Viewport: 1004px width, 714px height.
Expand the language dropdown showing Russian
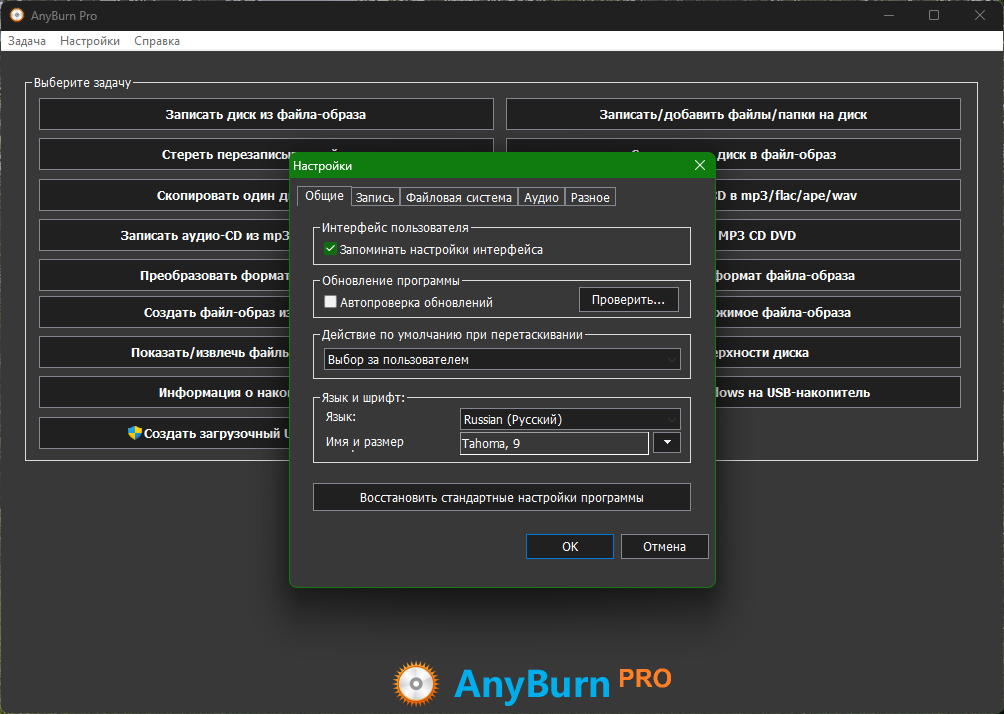pyautogui.click(x=570, y=419)
